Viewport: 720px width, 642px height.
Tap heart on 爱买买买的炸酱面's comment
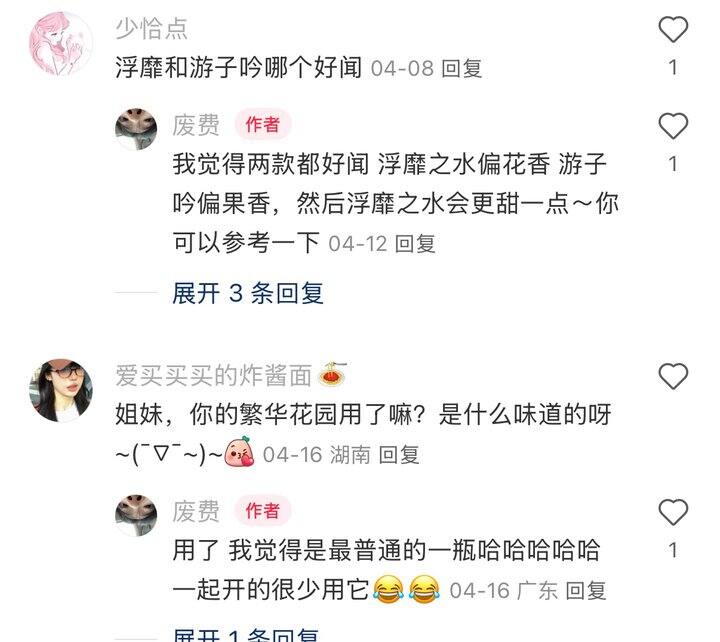coord(673,376)
